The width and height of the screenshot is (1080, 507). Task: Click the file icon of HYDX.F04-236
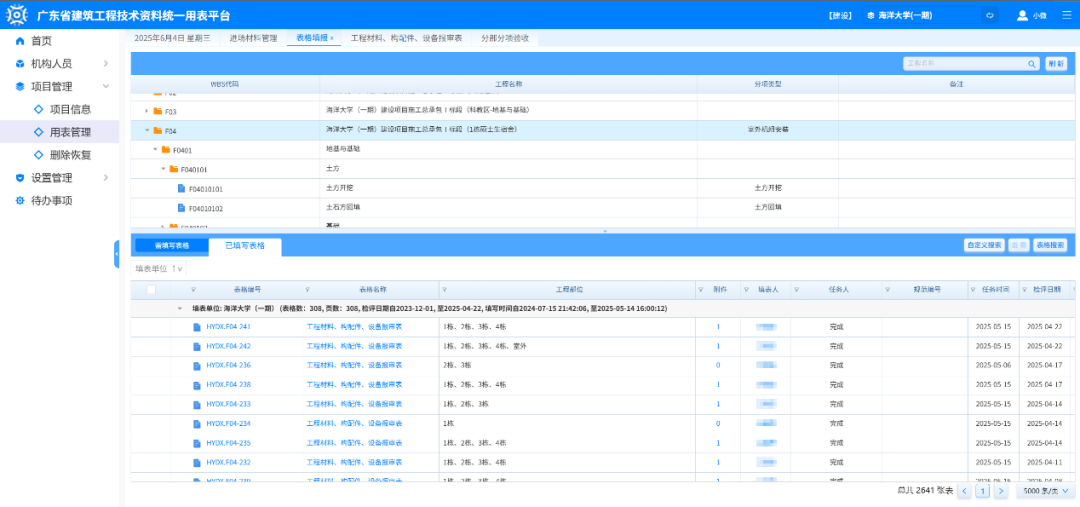click(x=197, y=365)
